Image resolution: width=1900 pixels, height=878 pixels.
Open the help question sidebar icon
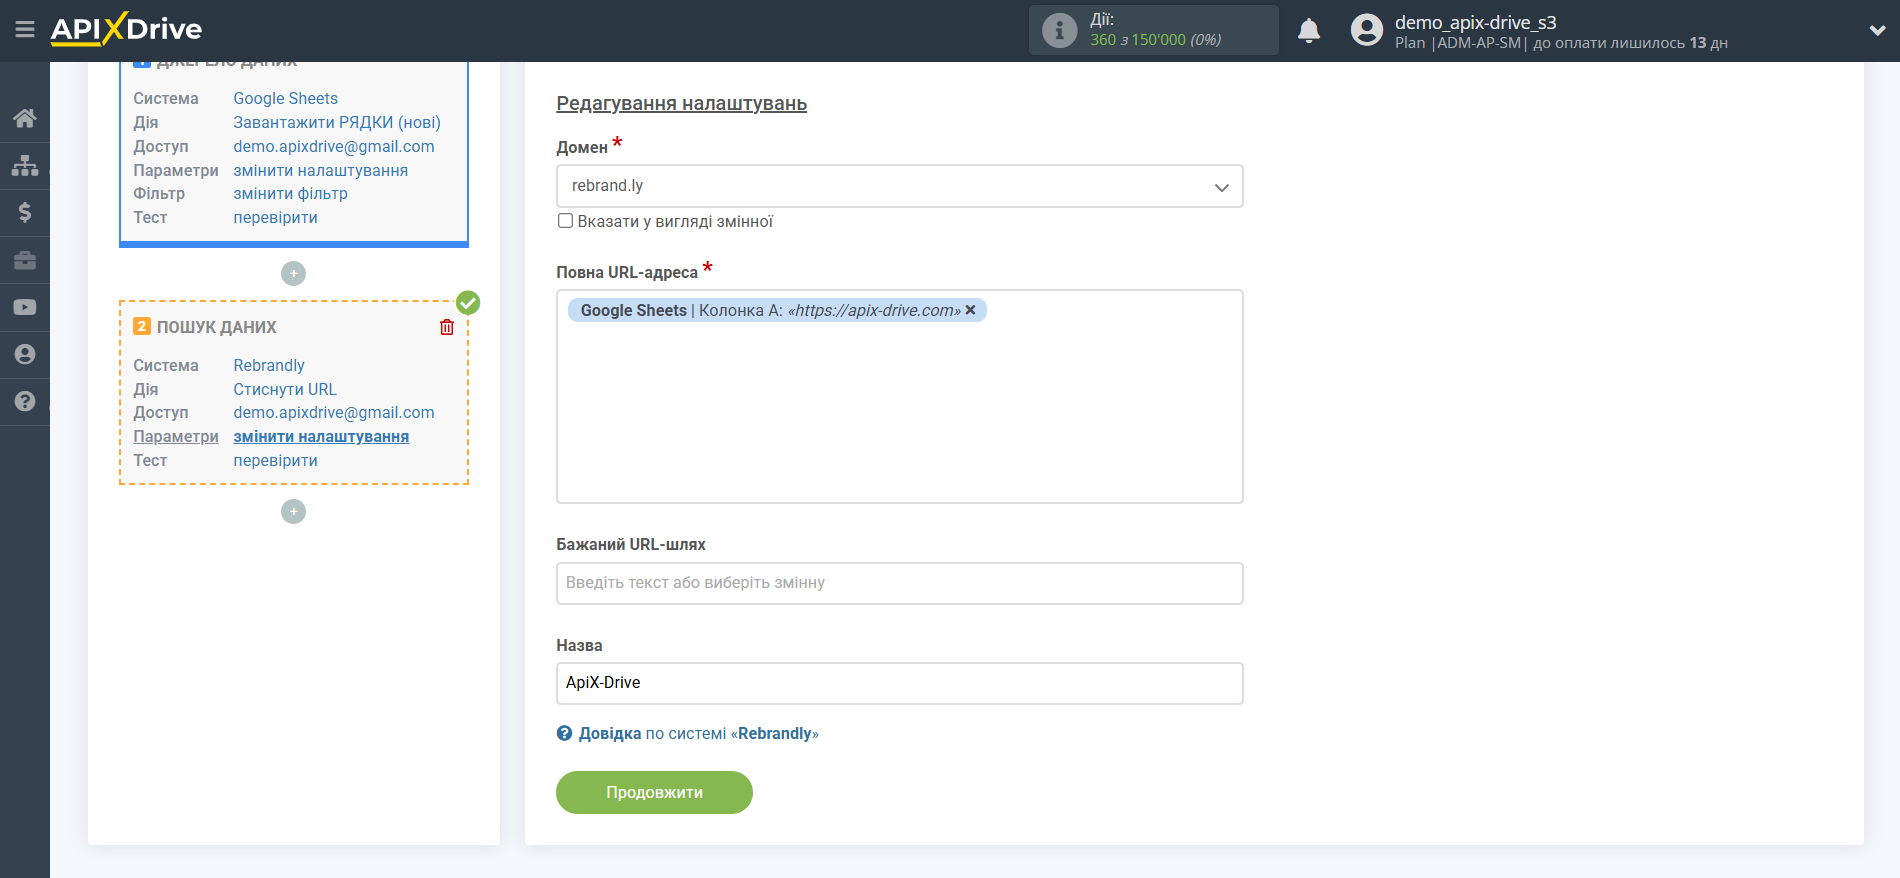[25, 401]
